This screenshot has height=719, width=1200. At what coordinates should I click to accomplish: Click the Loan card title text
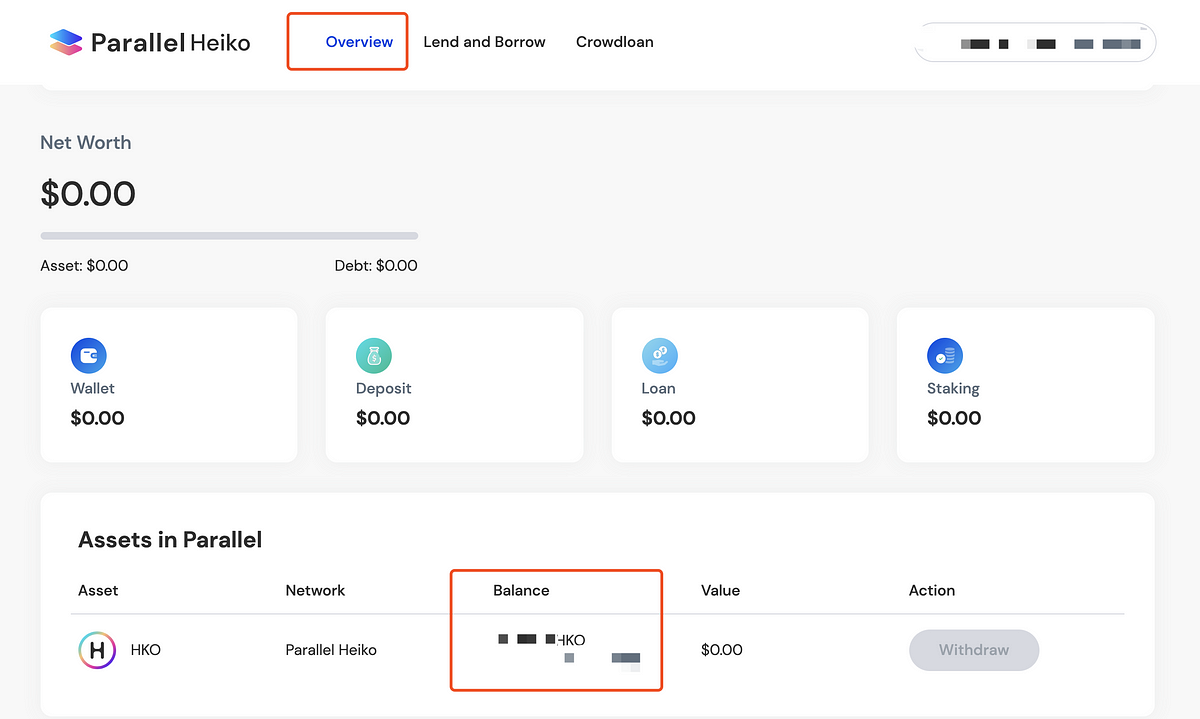click(x=658, y=388)
